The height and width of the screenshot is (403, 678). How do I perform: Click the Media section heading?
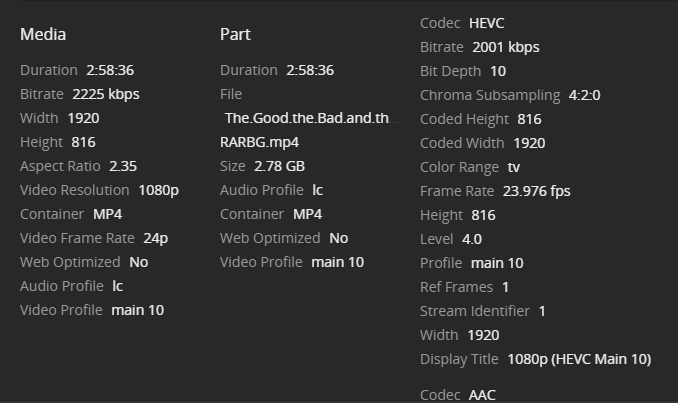point(43,34)
